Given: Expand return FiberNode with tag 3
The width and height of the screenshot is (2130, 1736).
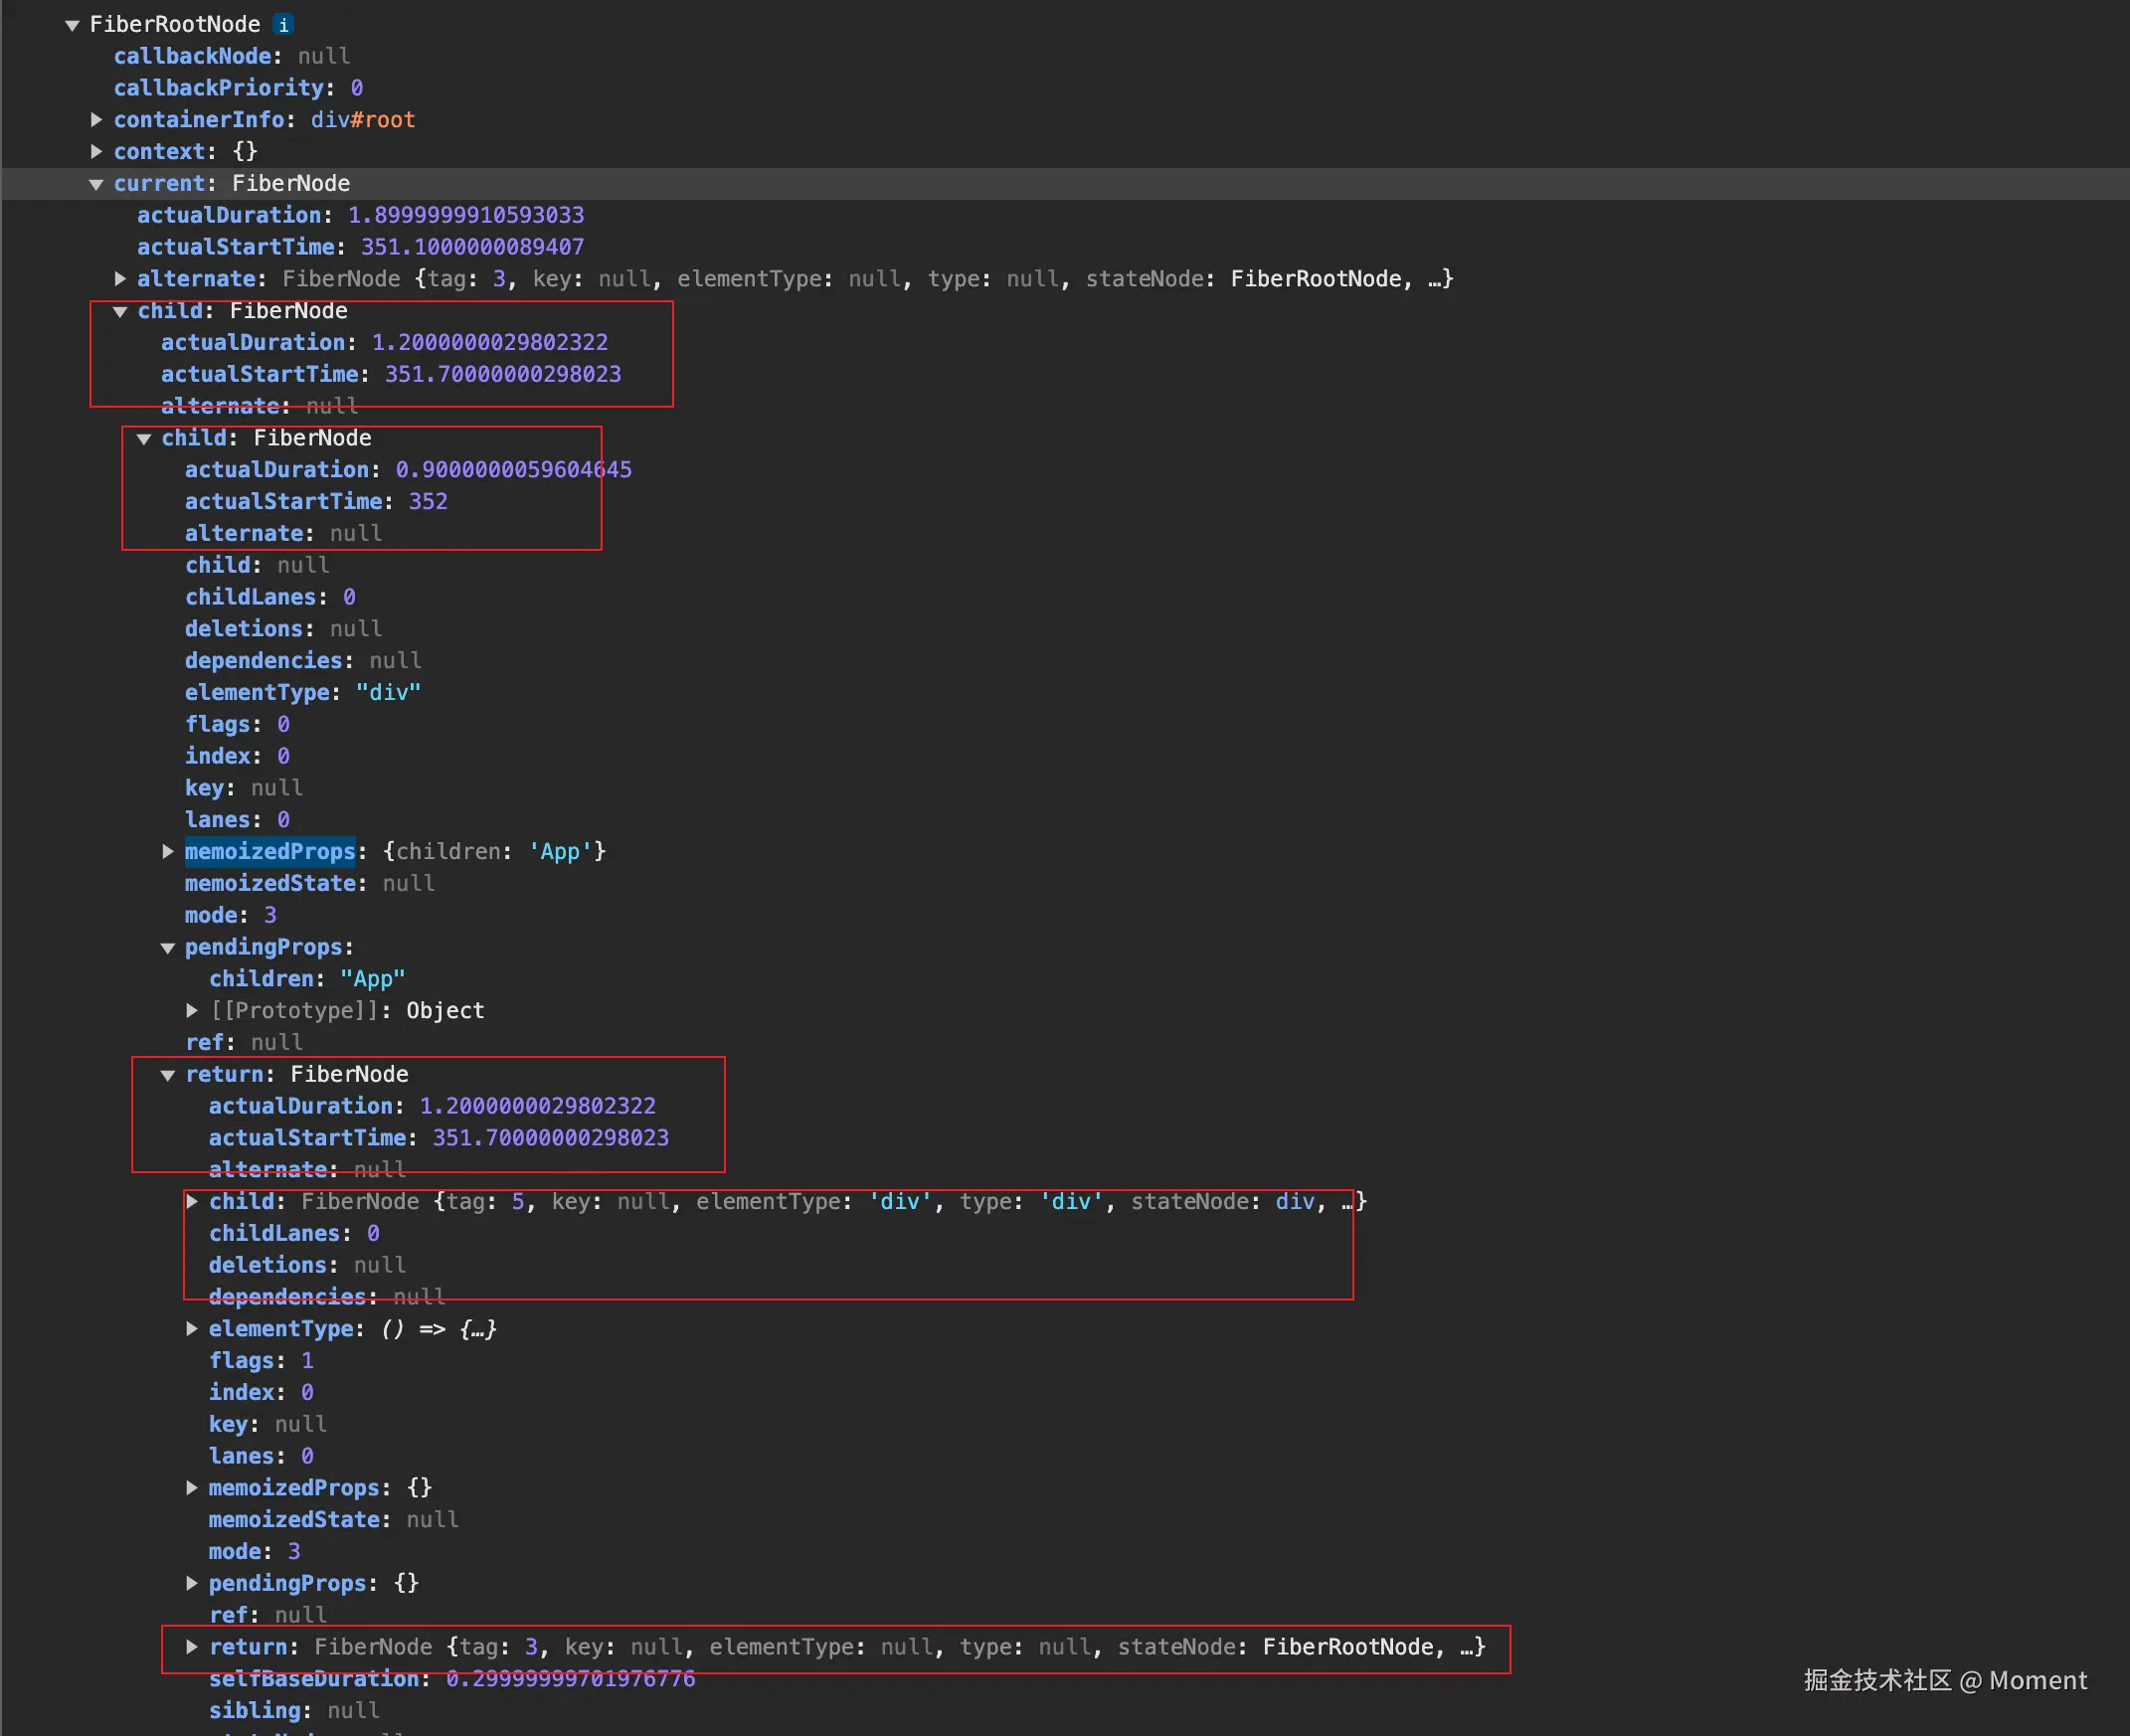Looking at the screenshot, I should [192, 1647].
